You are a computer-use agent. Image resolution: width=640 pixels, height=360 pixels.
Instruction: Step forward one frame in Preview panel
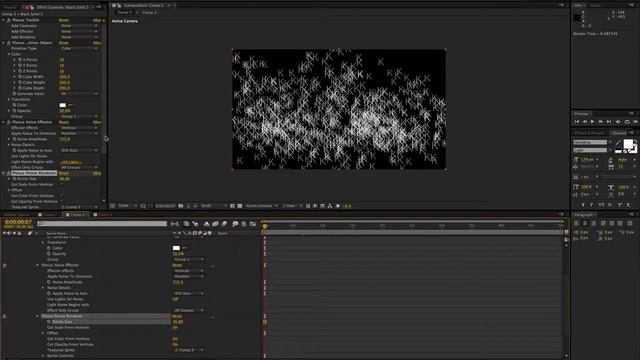pyautogui.click(x=600, y=122)
